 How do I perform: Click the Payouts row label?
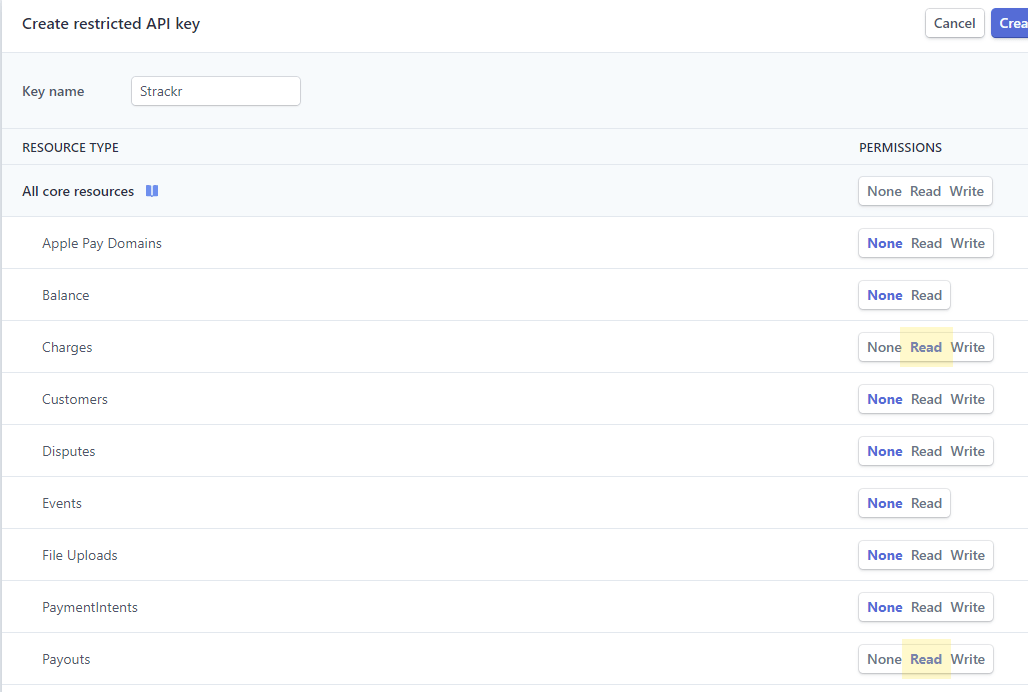(66, 659)
